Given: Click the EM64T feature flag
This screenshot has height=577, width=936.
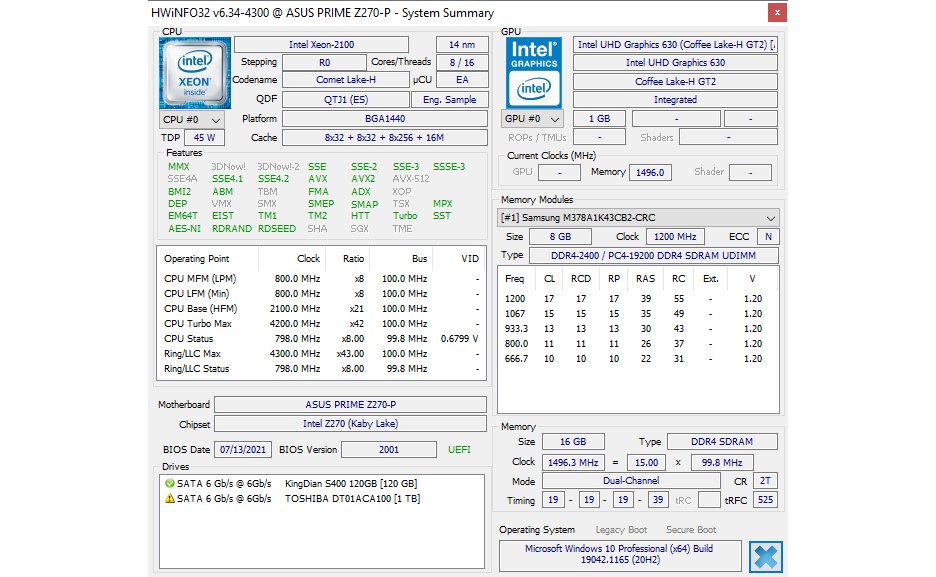Looking at the screenshot, I should 183,216.
